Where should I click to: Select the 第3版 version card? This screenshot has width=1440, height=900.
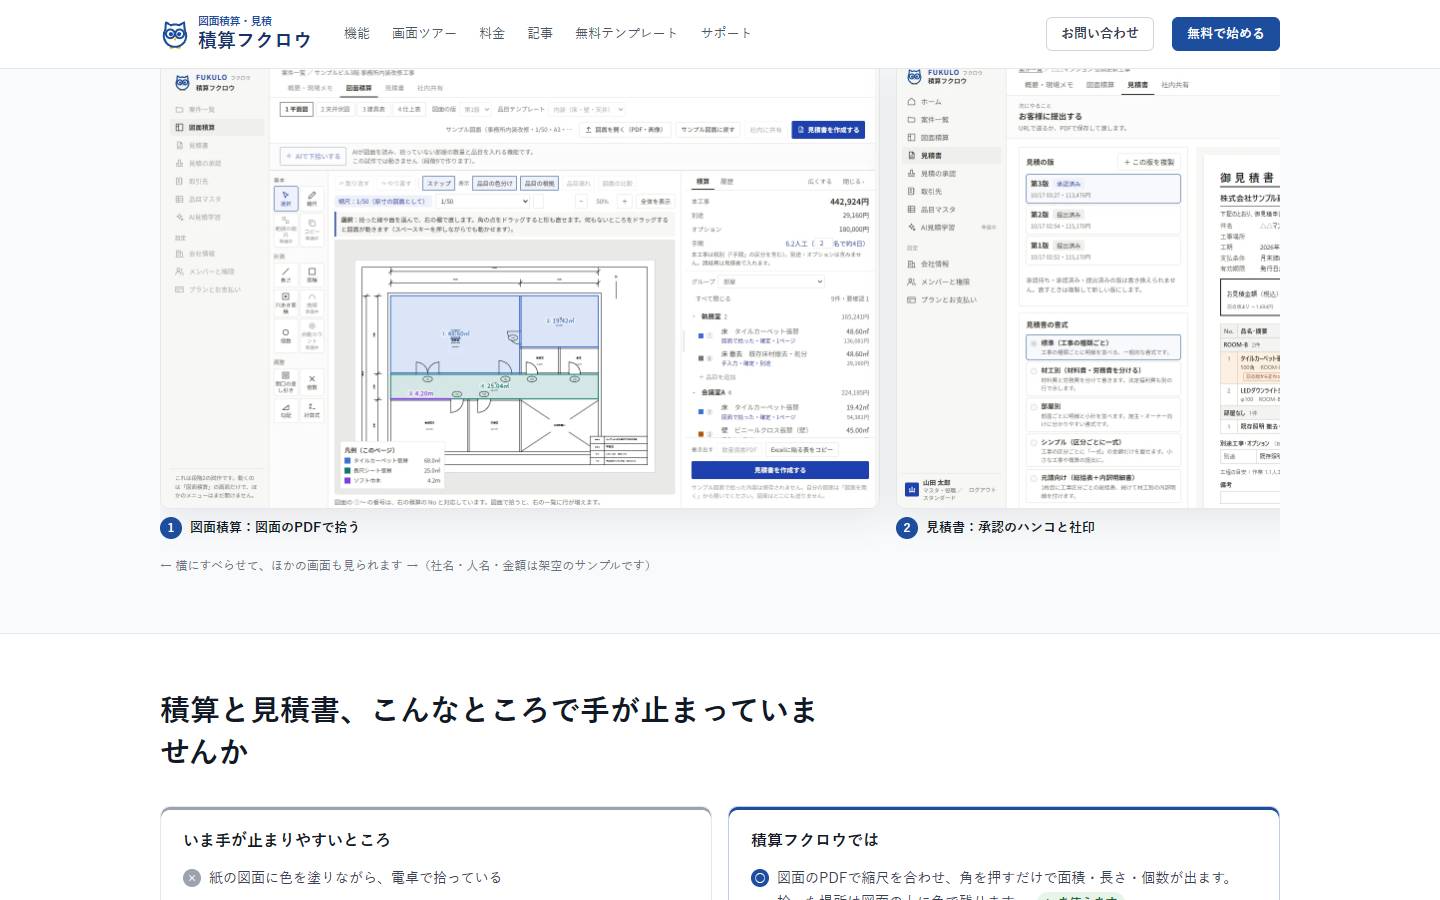[x=1103, y=188]
